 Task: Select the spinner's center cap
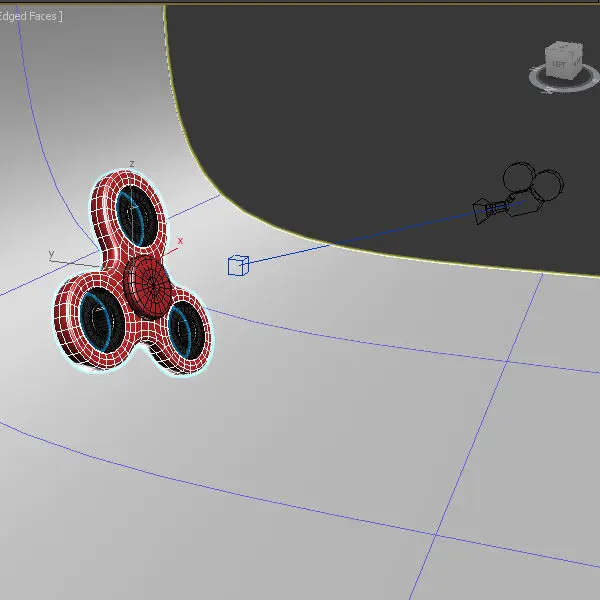click(148, 286)
